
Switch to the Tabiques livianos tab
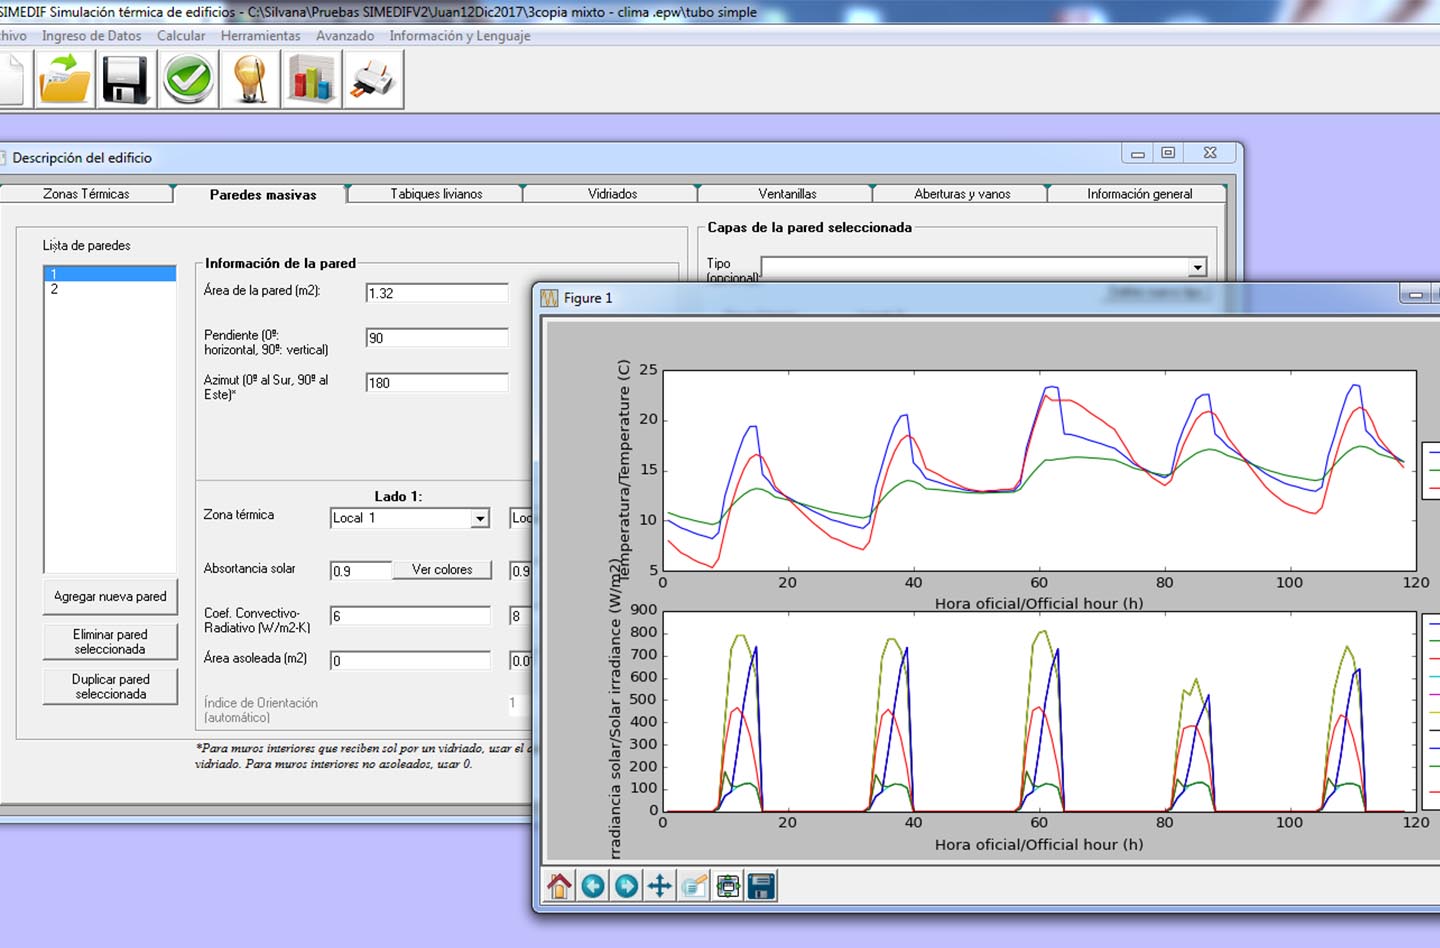436,194
